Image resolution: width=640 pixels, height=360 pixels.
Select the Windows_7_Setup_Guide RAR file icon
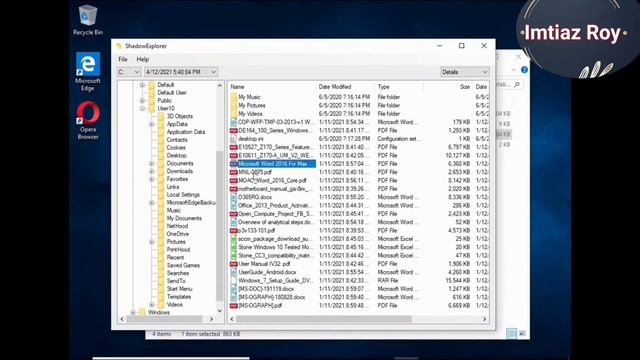tap(233, 281)
